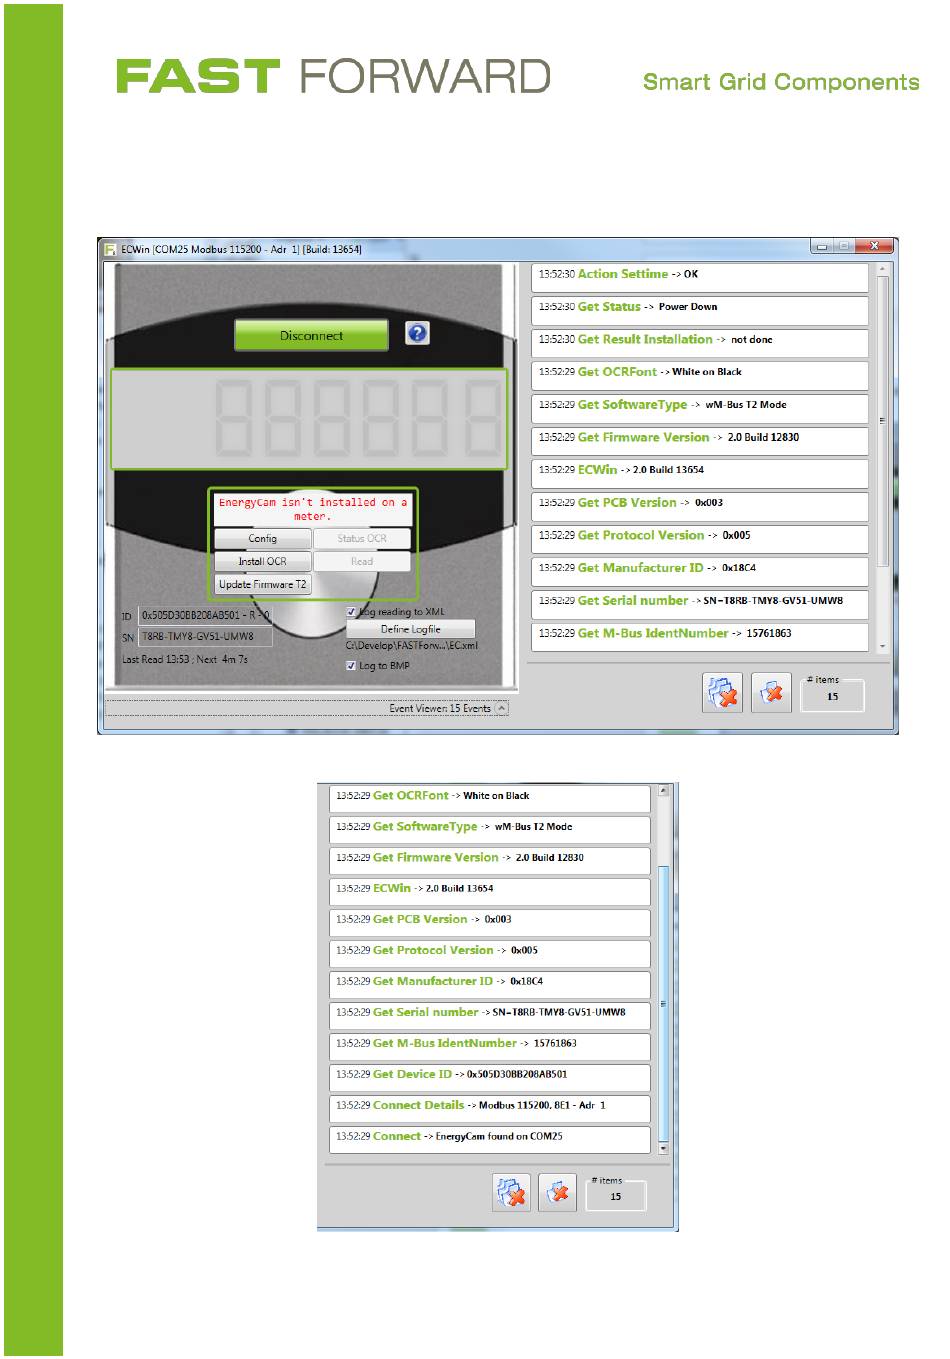950x1359 pixels.
Task: Select 'Get M-Bus IdentNumber' row in the ECWin window
Action: click(699, 637)
